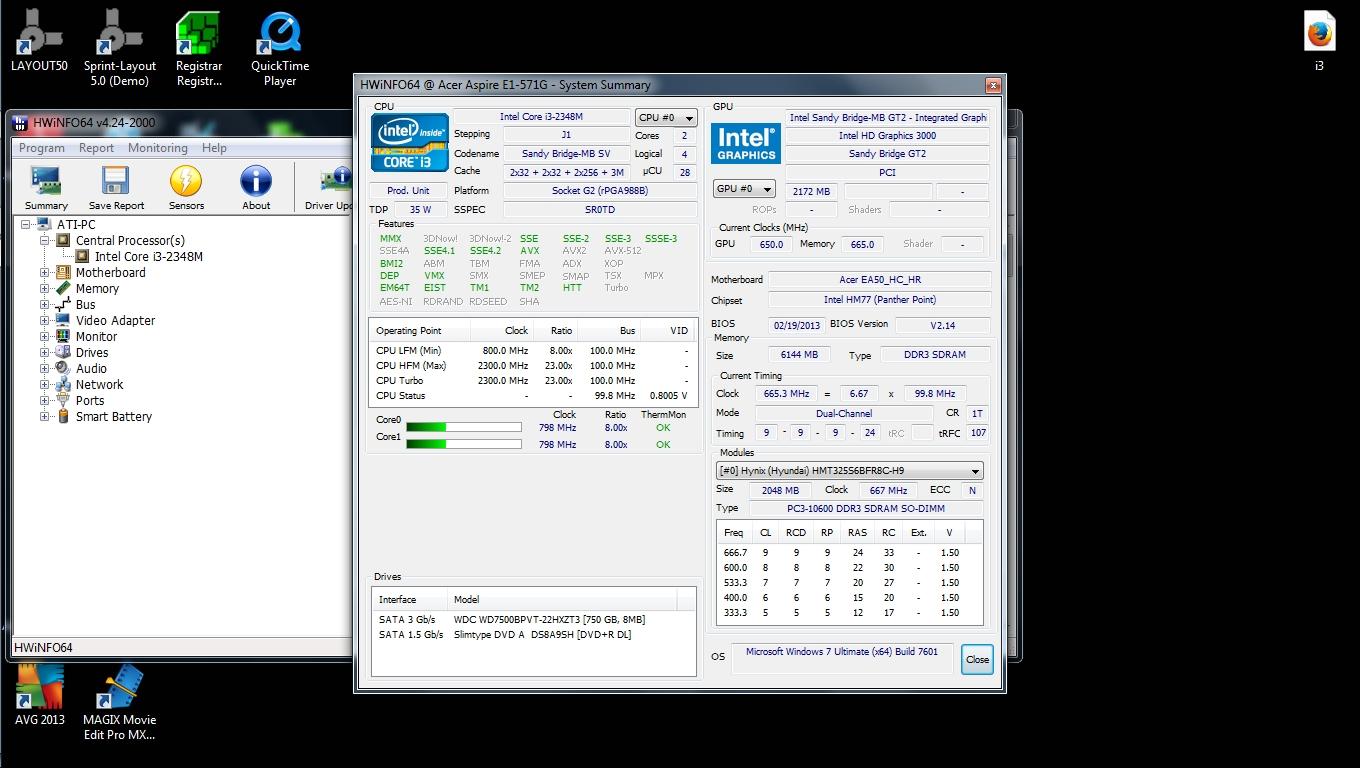Viewport: 1360px width, 768px height.
Task: Expand the Motherboard node plus box
Action: 45,272
